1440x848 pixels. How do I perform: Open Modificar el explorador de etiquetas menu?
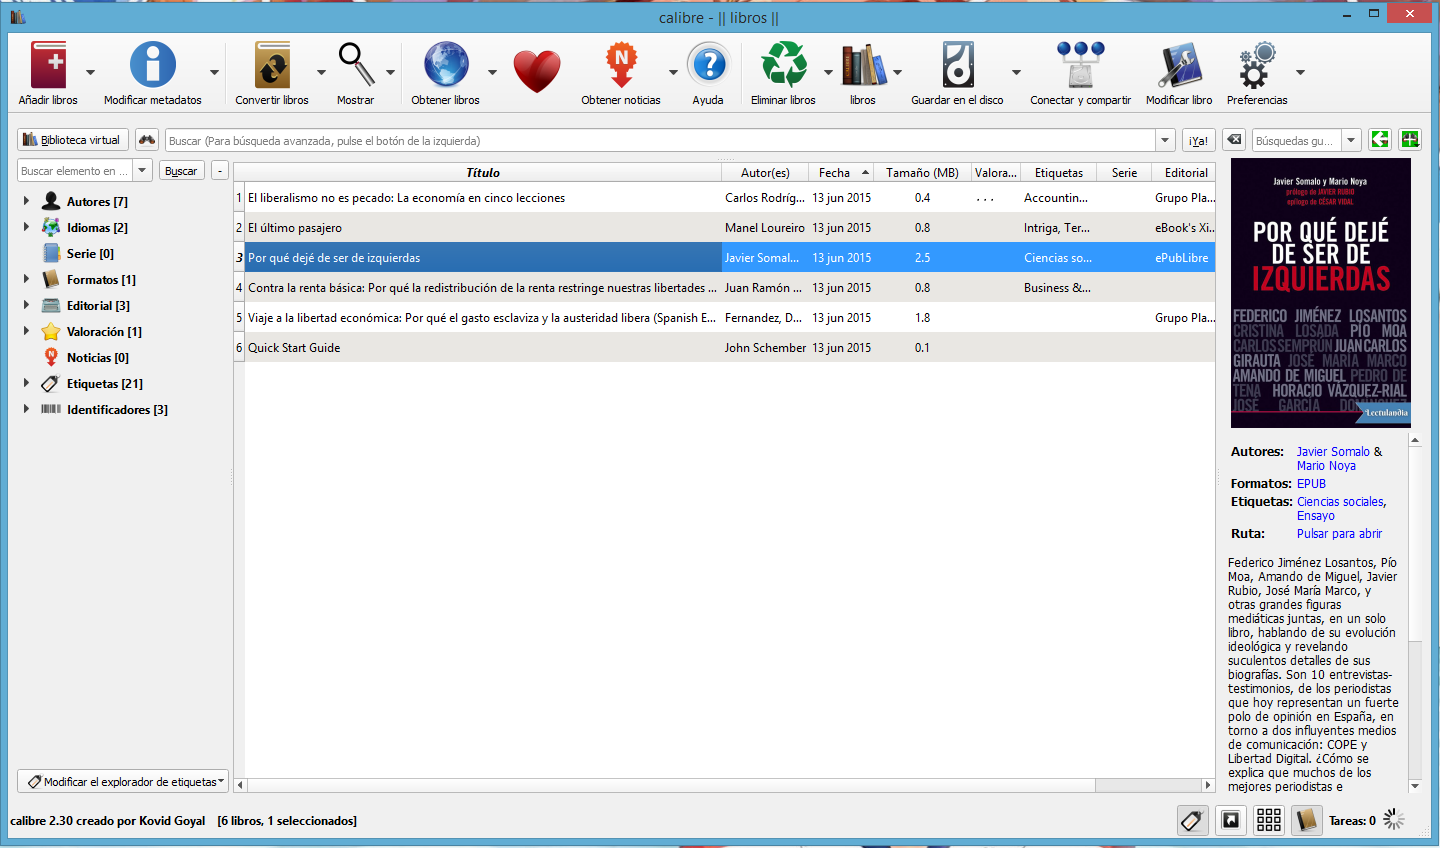pyautogui.click(x=123, y=782)
